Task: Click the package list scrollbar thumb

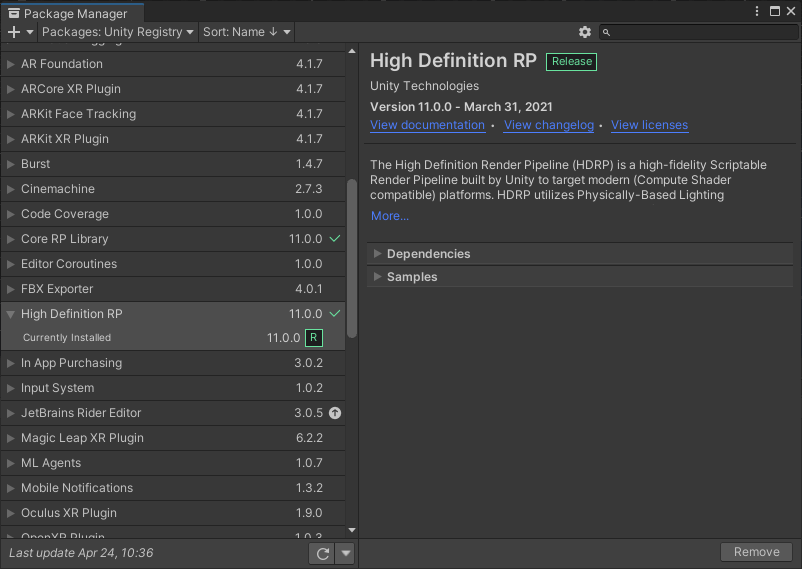Action: [352, 258]
